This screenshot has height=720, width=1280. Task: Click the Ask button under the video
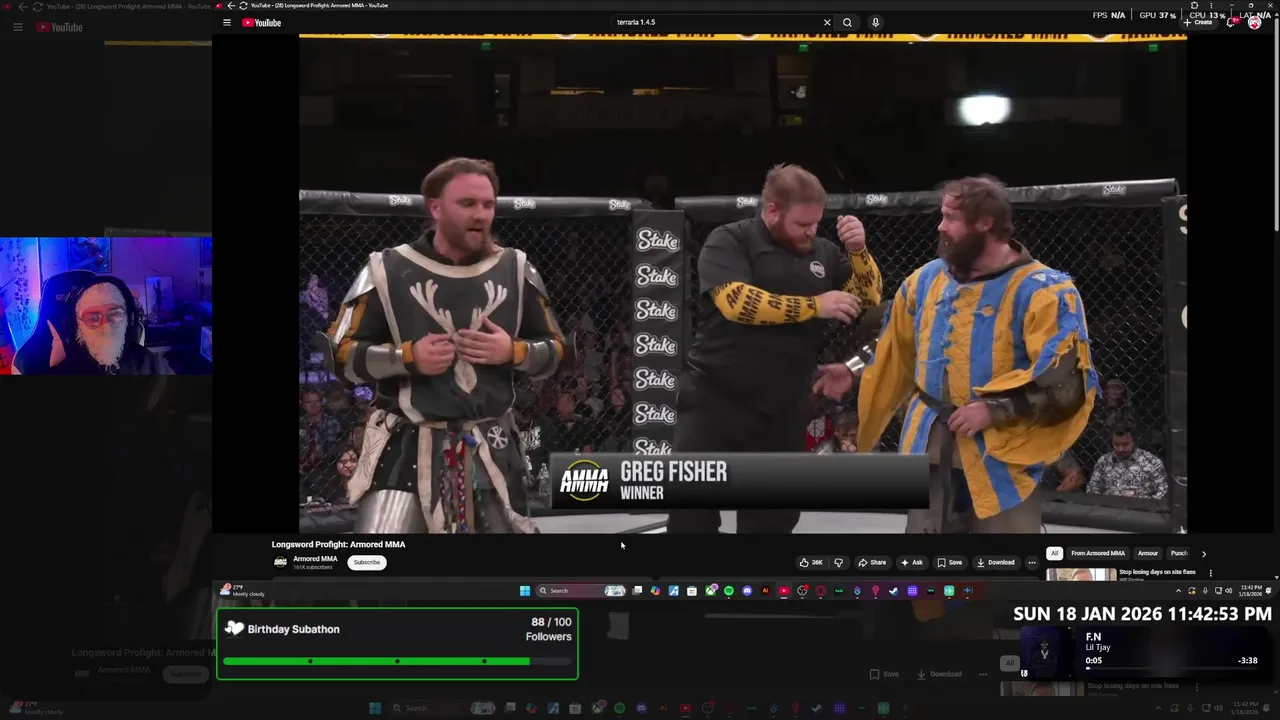click(x=912, y=562)
